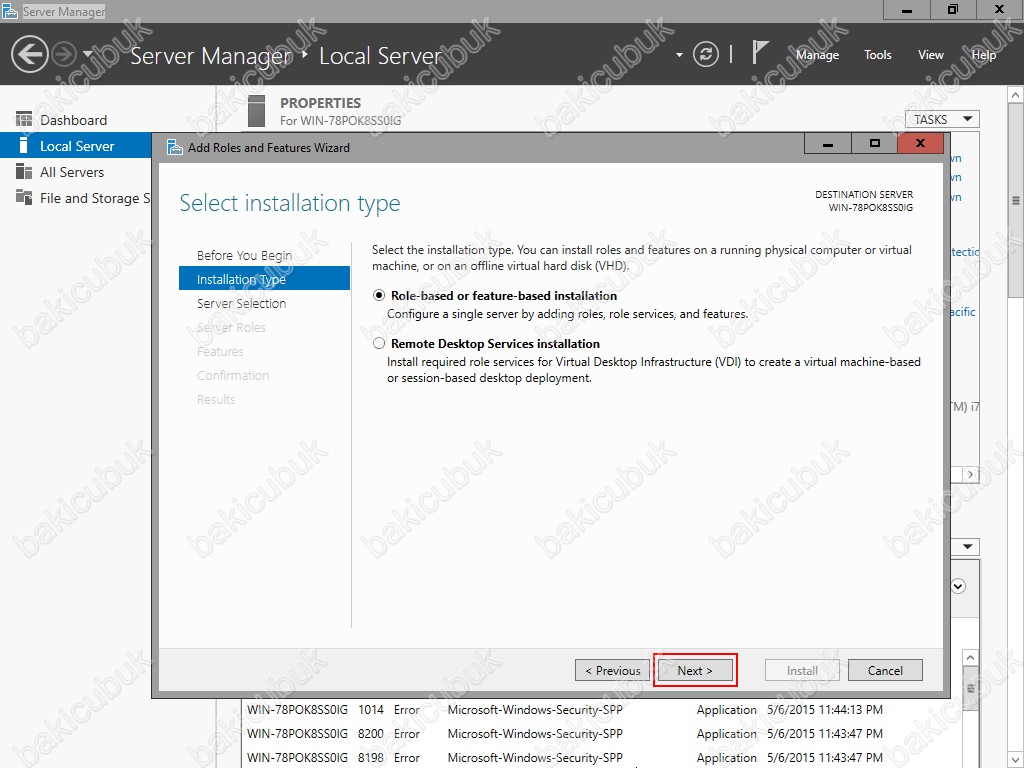Viewport: 1024px width, 768px height.
Task: Click the 5/6/2015 11:44:13 PM timestamp cell
Action: 825,710
